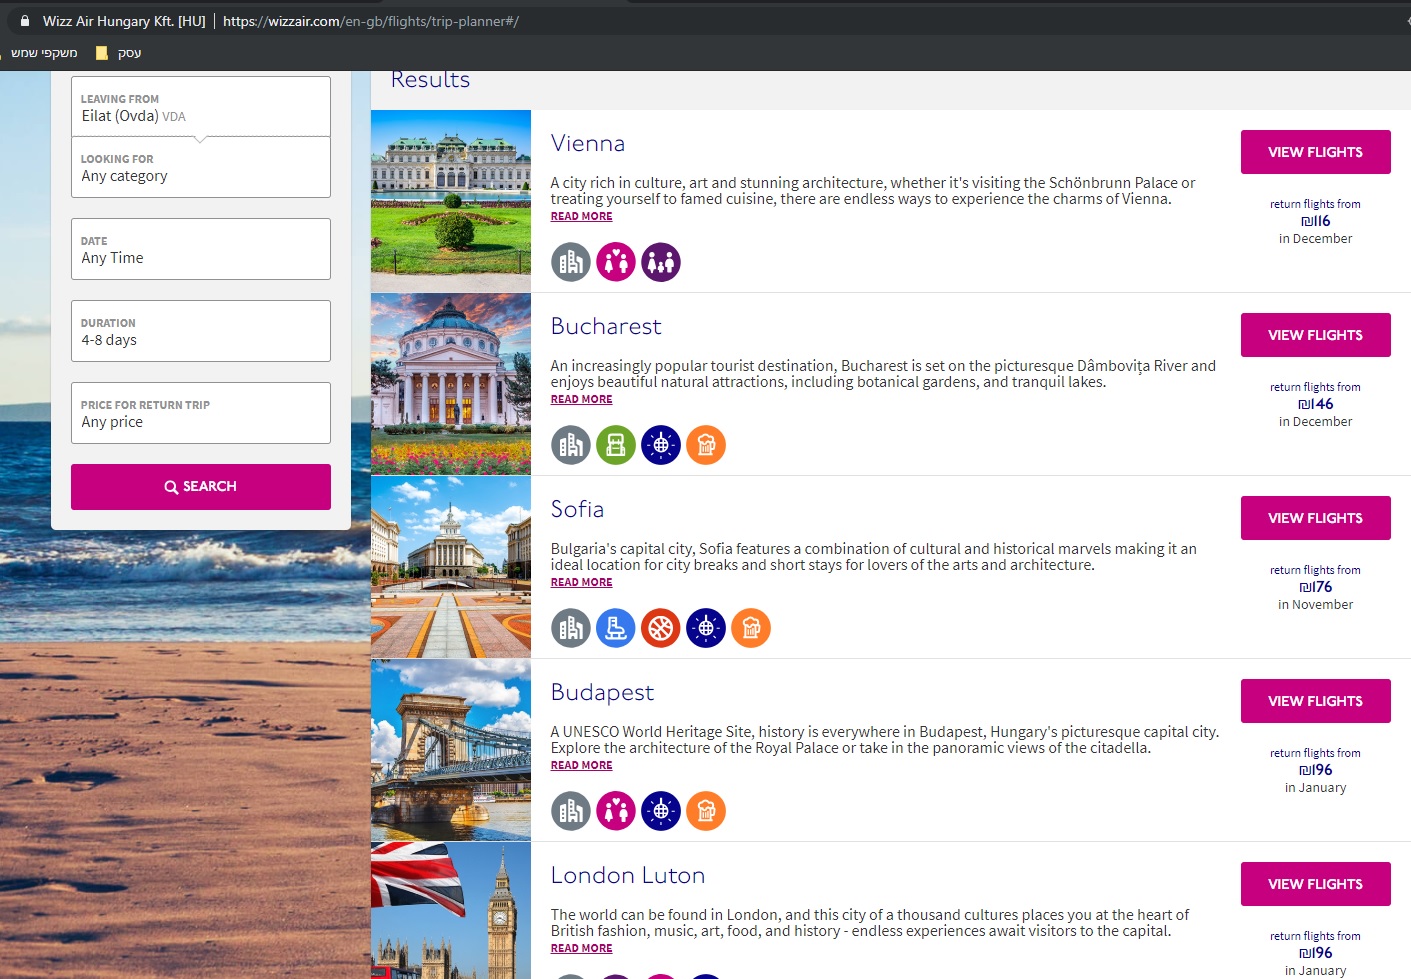Viewport: 1411px width, 979px height.
Task: Click the orange beer mug icon under Budapest
Action: coord(706,811)
